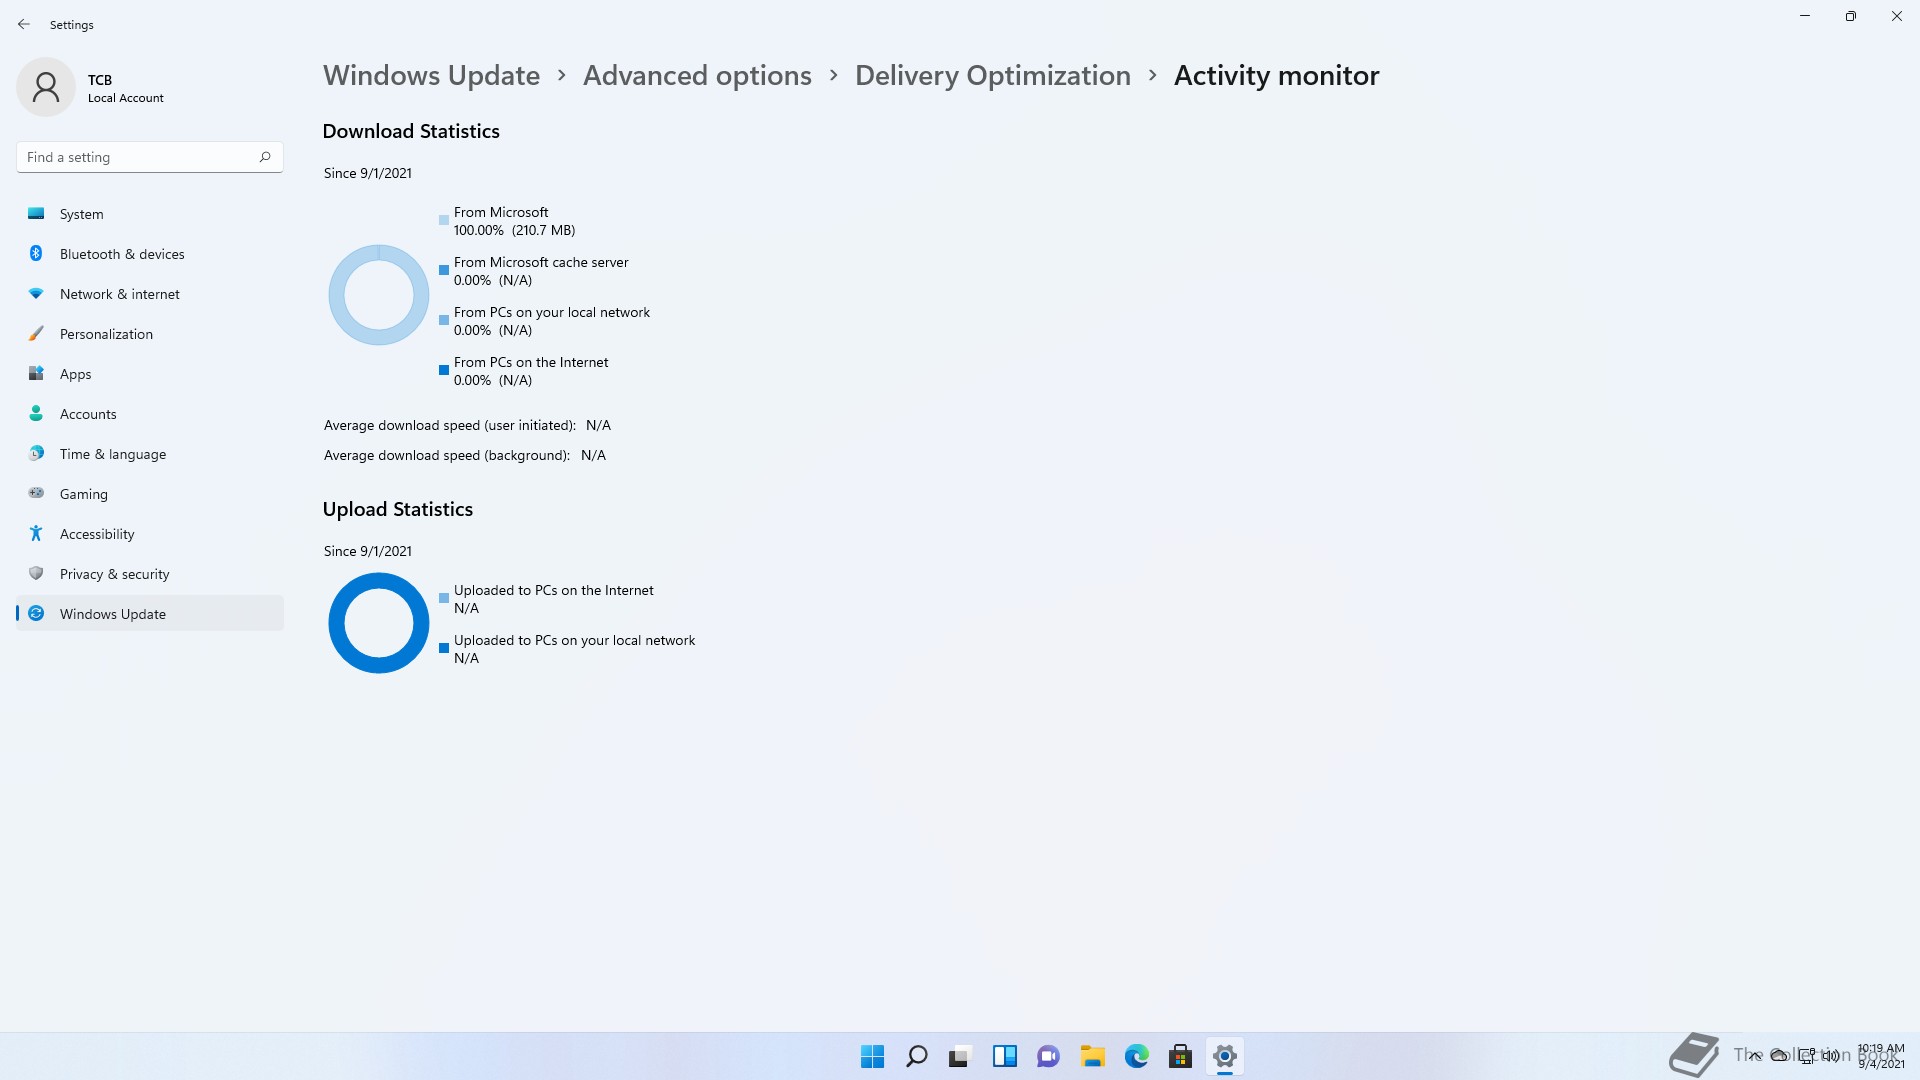Open System settings from sidebar
Viewport: 1920px width, 1080px height.
point(150,214)
